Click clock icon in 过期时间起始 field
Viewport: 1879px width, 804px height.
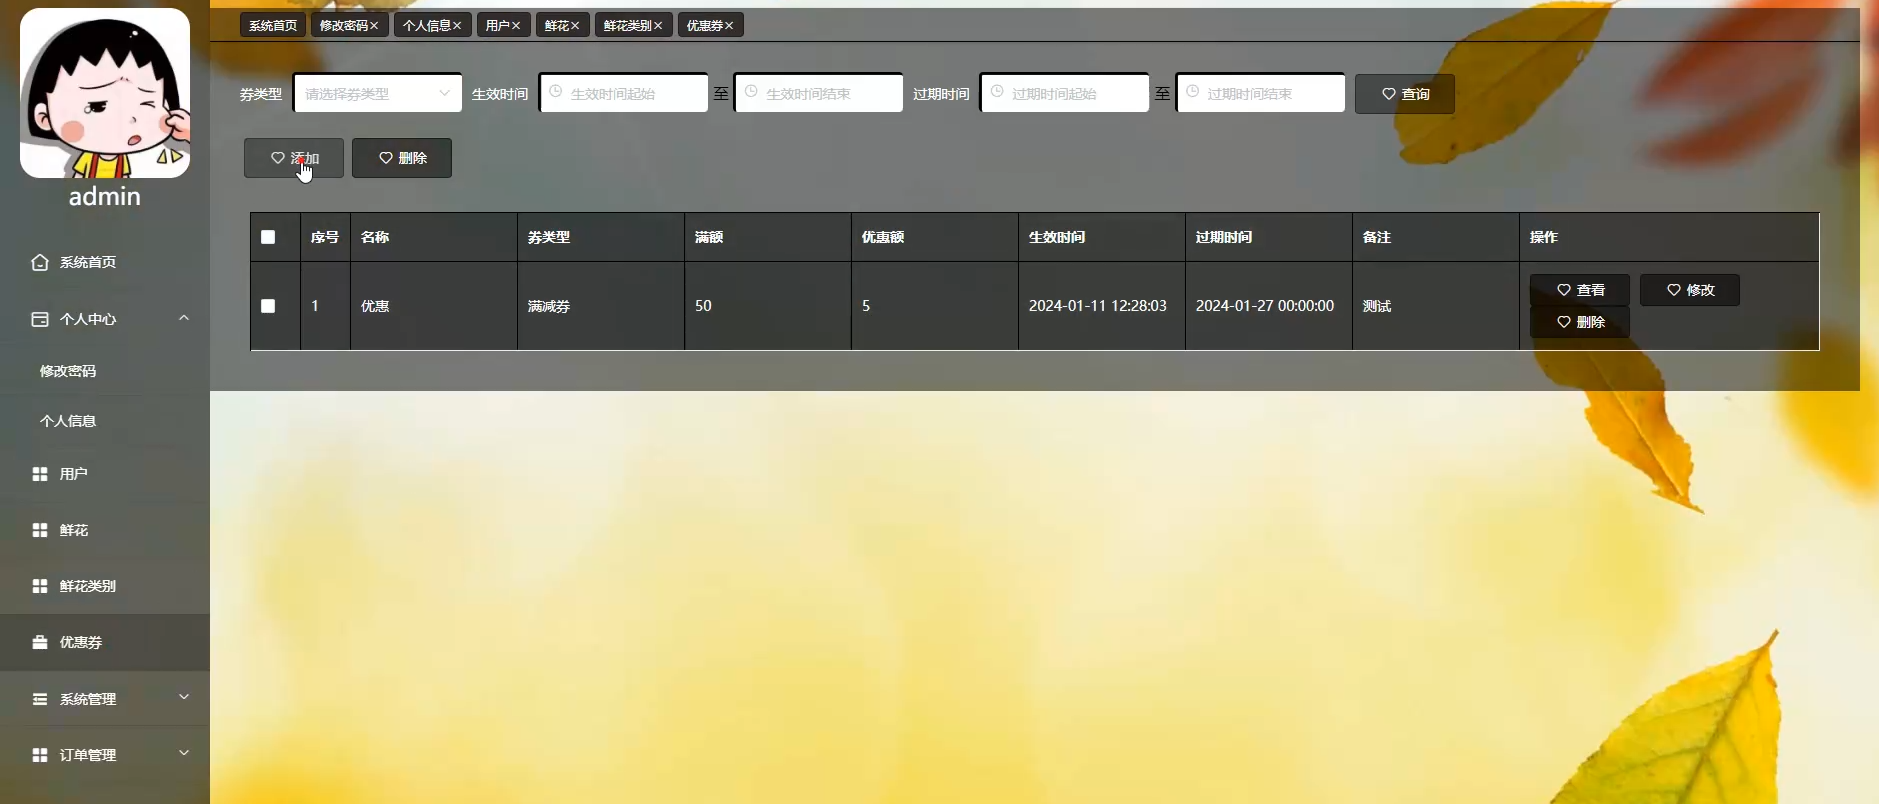click(997, 92)
